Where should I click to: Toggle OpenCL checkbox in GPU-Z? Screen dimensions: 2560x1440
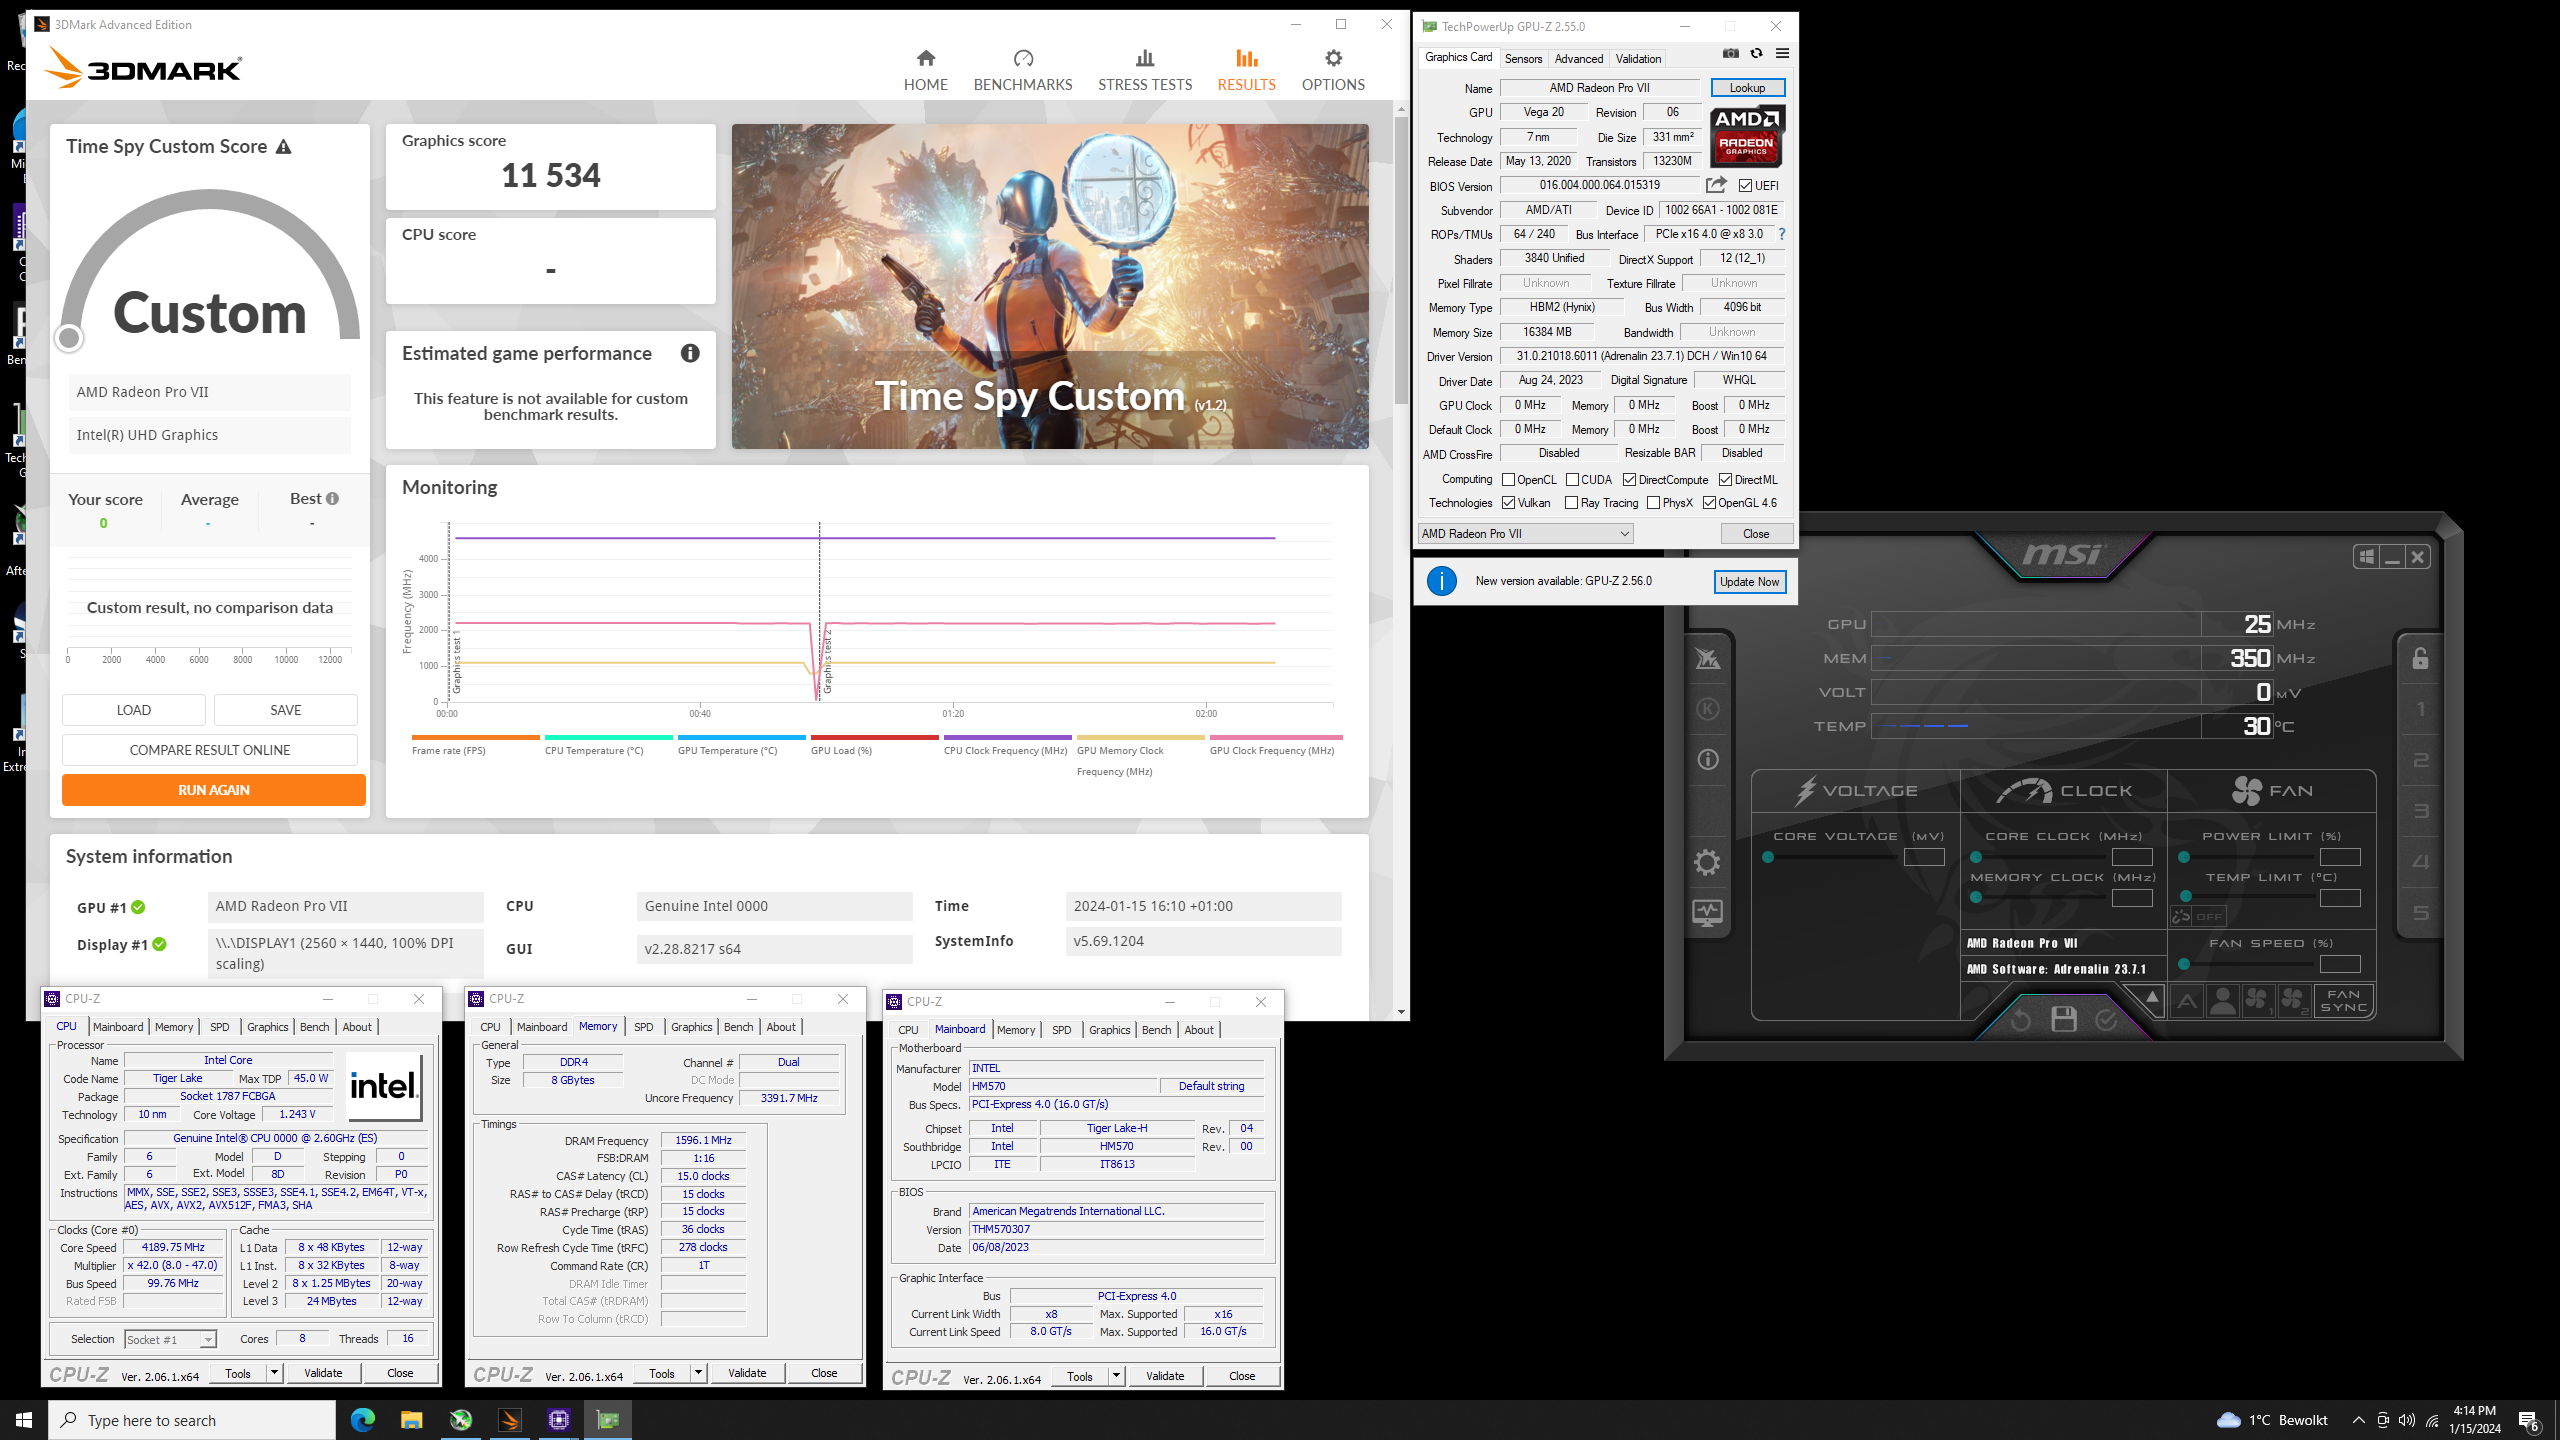[x=1508, y=480]
